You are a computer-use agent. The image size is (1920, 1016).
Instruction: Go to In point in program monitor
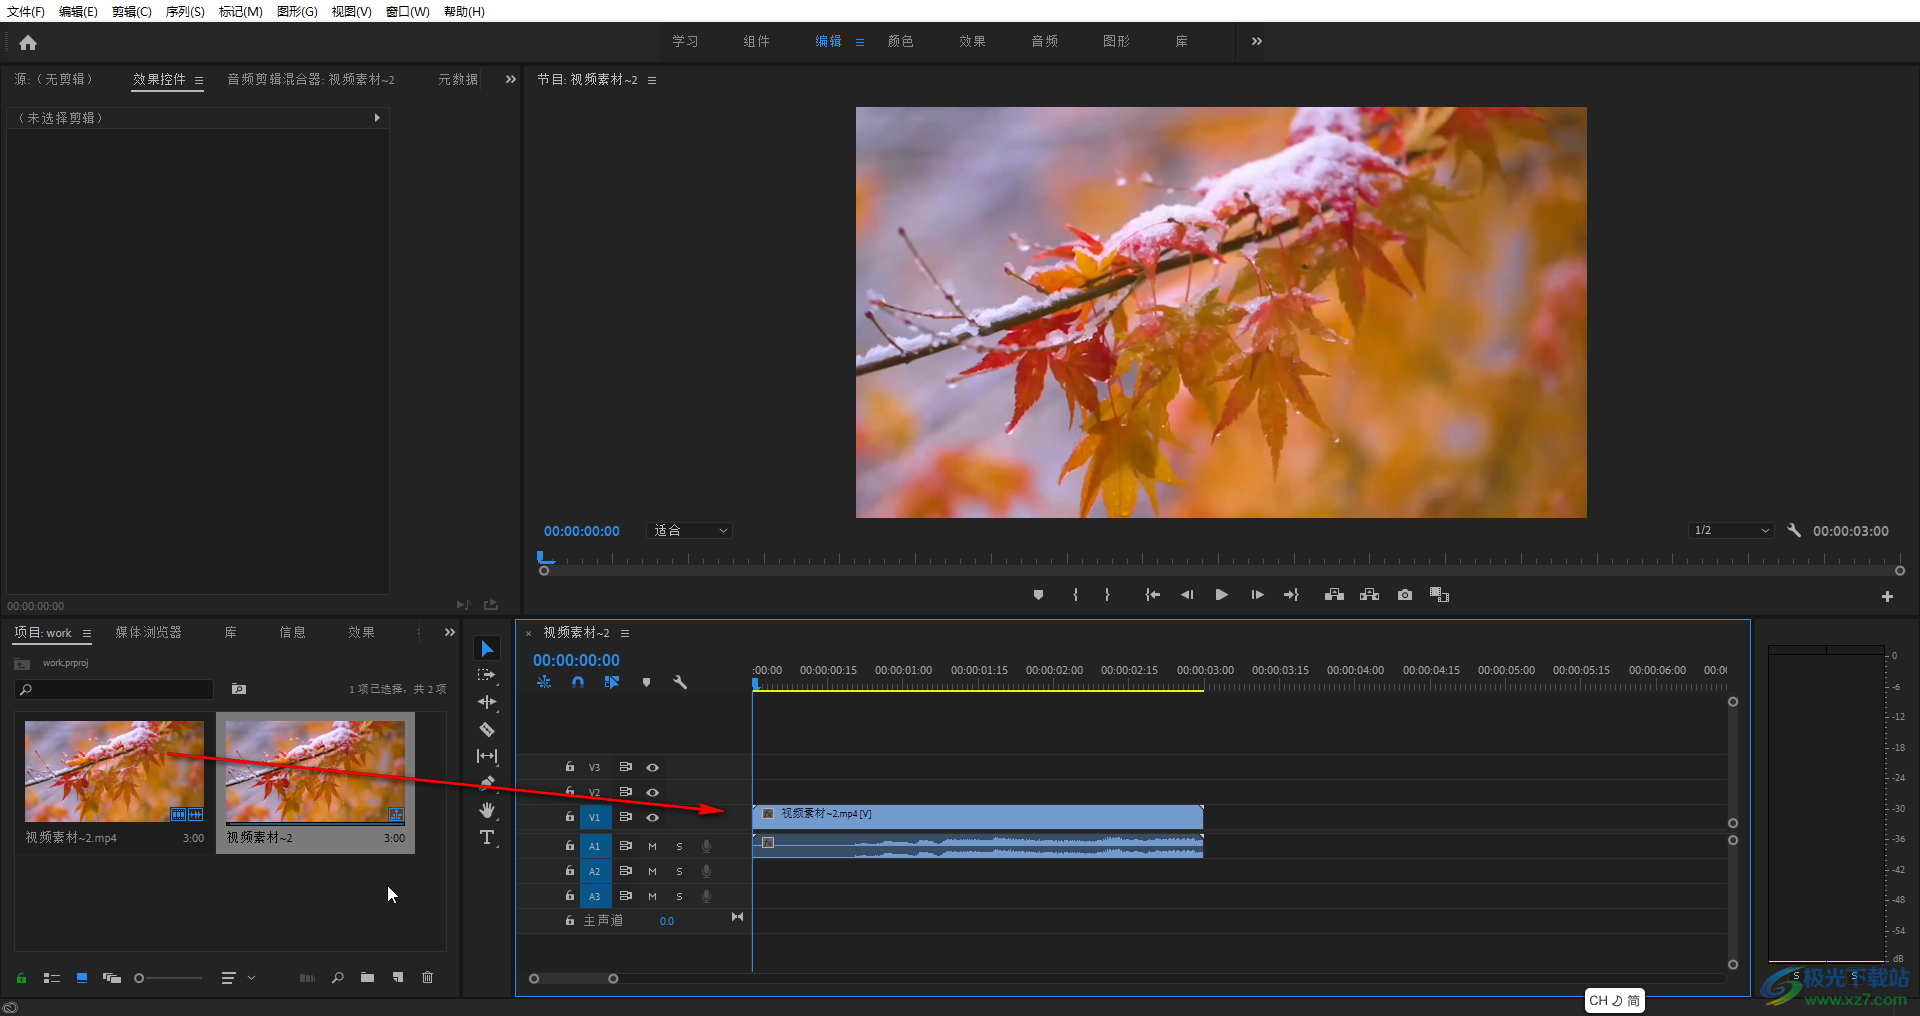coord(1152,595)
